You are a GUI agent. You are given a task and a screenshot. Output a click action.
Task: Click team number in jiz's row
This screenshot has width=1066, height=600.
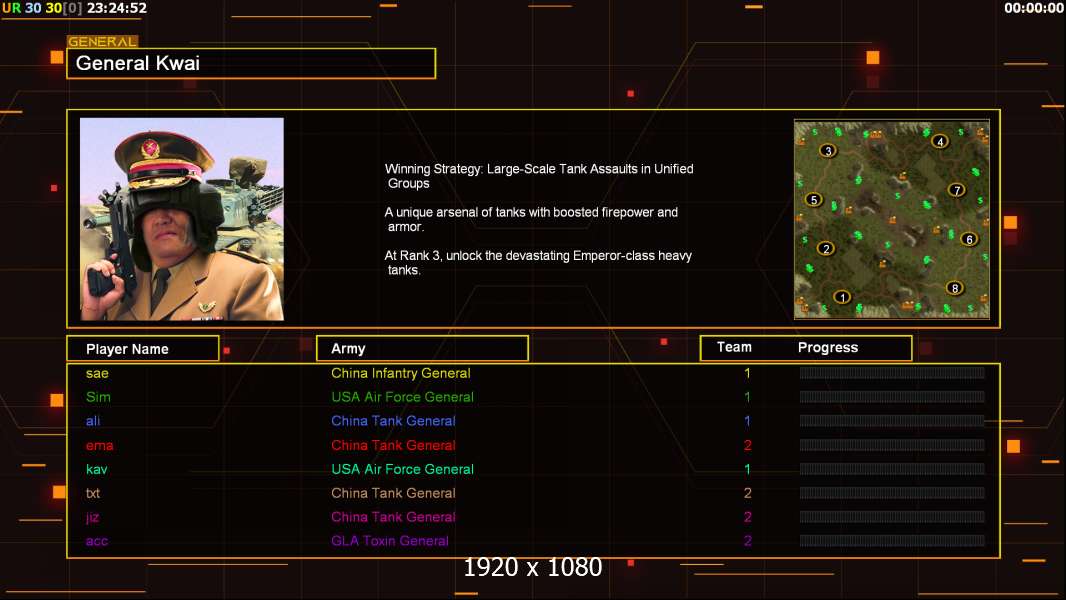point(747,517)
